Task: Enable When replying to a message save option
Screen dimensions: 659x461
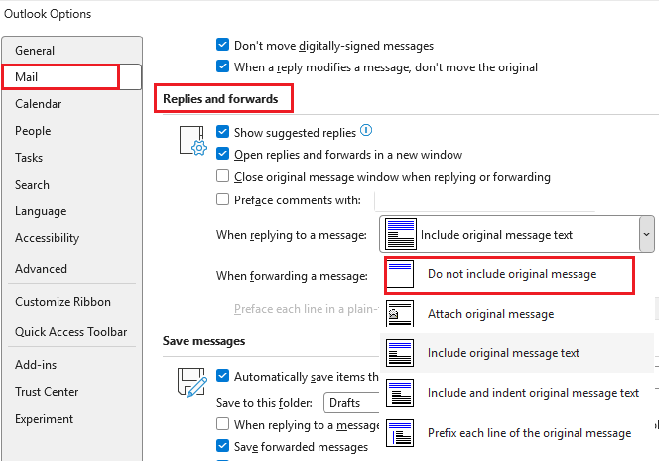Action: 222,424
